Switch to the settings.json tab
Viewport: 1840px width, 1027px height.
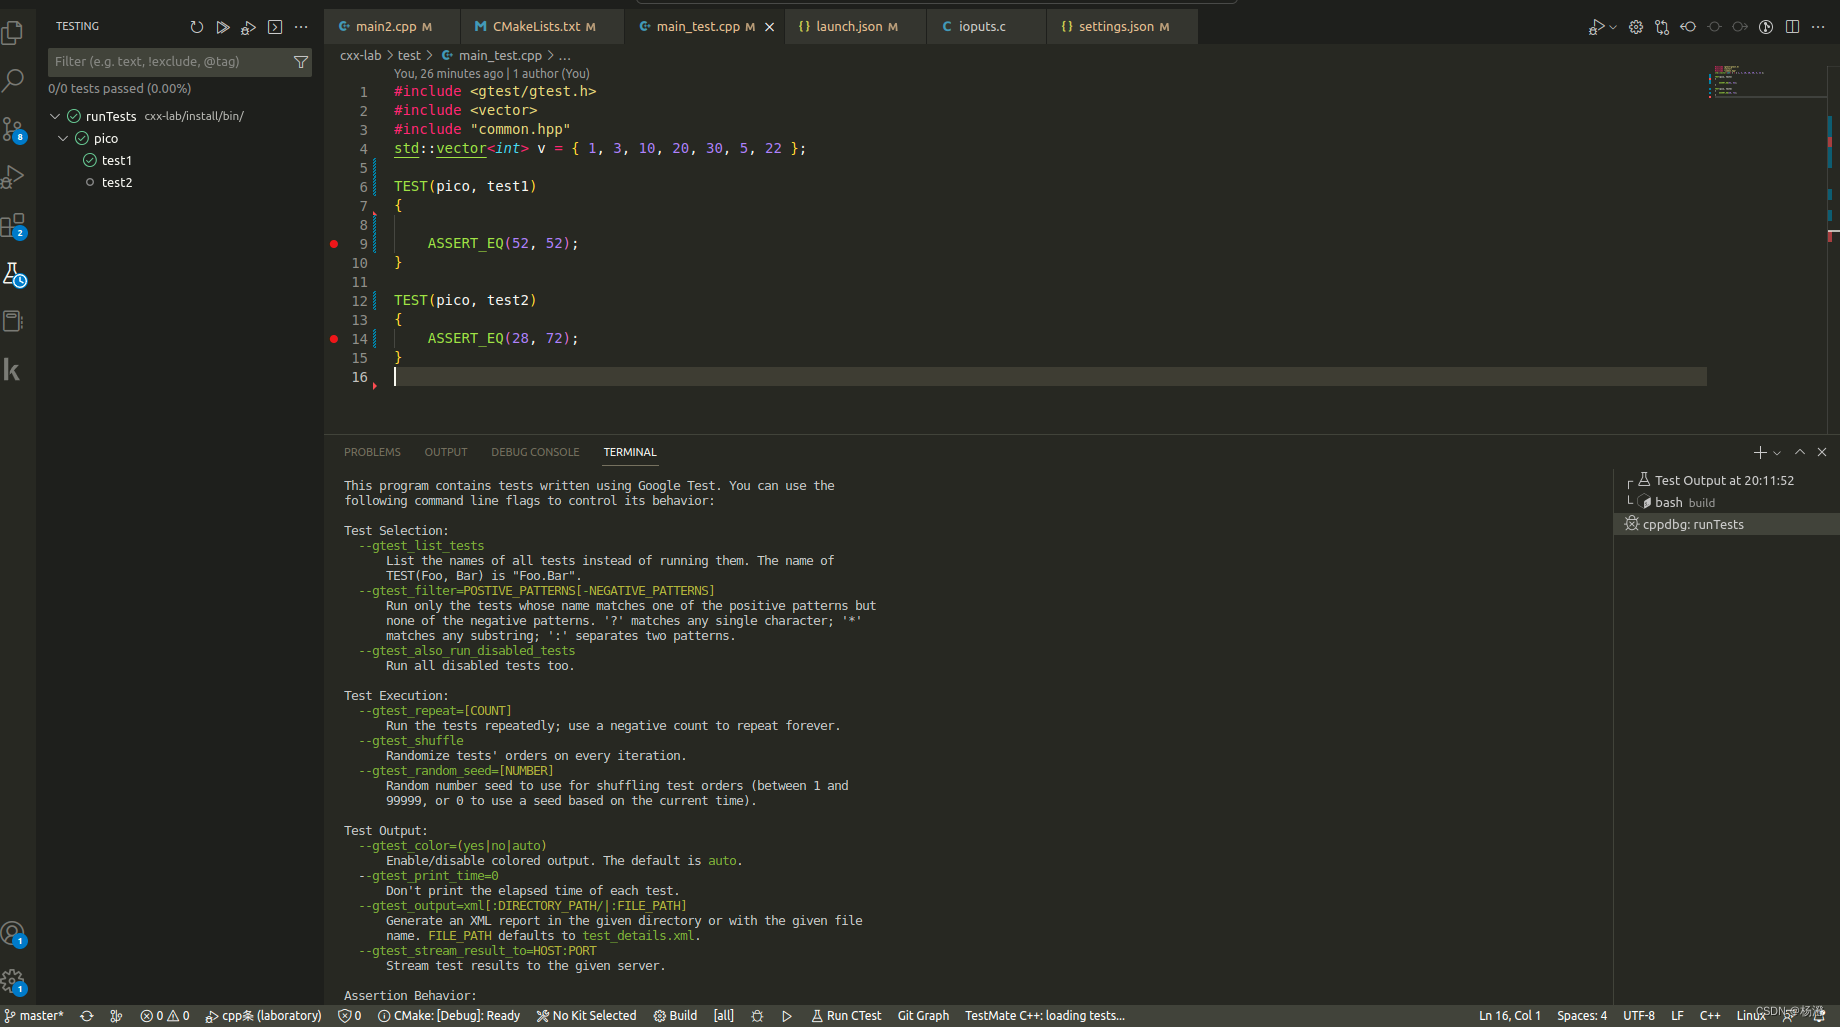point(1121,27)
